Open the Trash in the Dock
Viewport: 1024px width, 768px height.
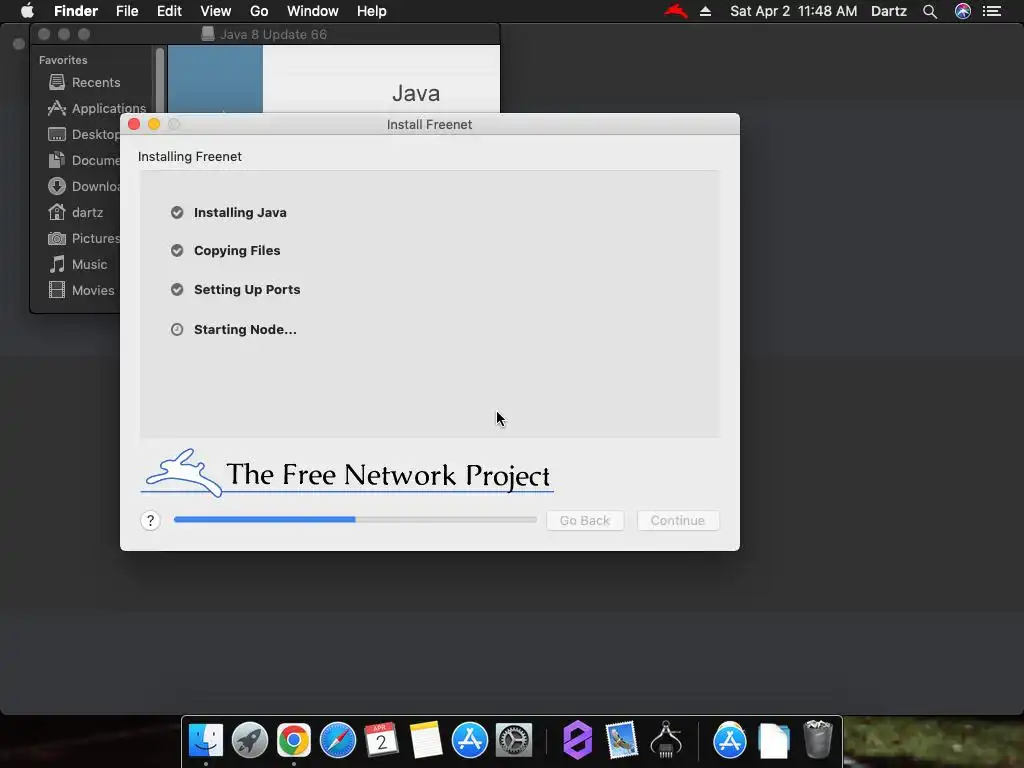click(817, 739)
